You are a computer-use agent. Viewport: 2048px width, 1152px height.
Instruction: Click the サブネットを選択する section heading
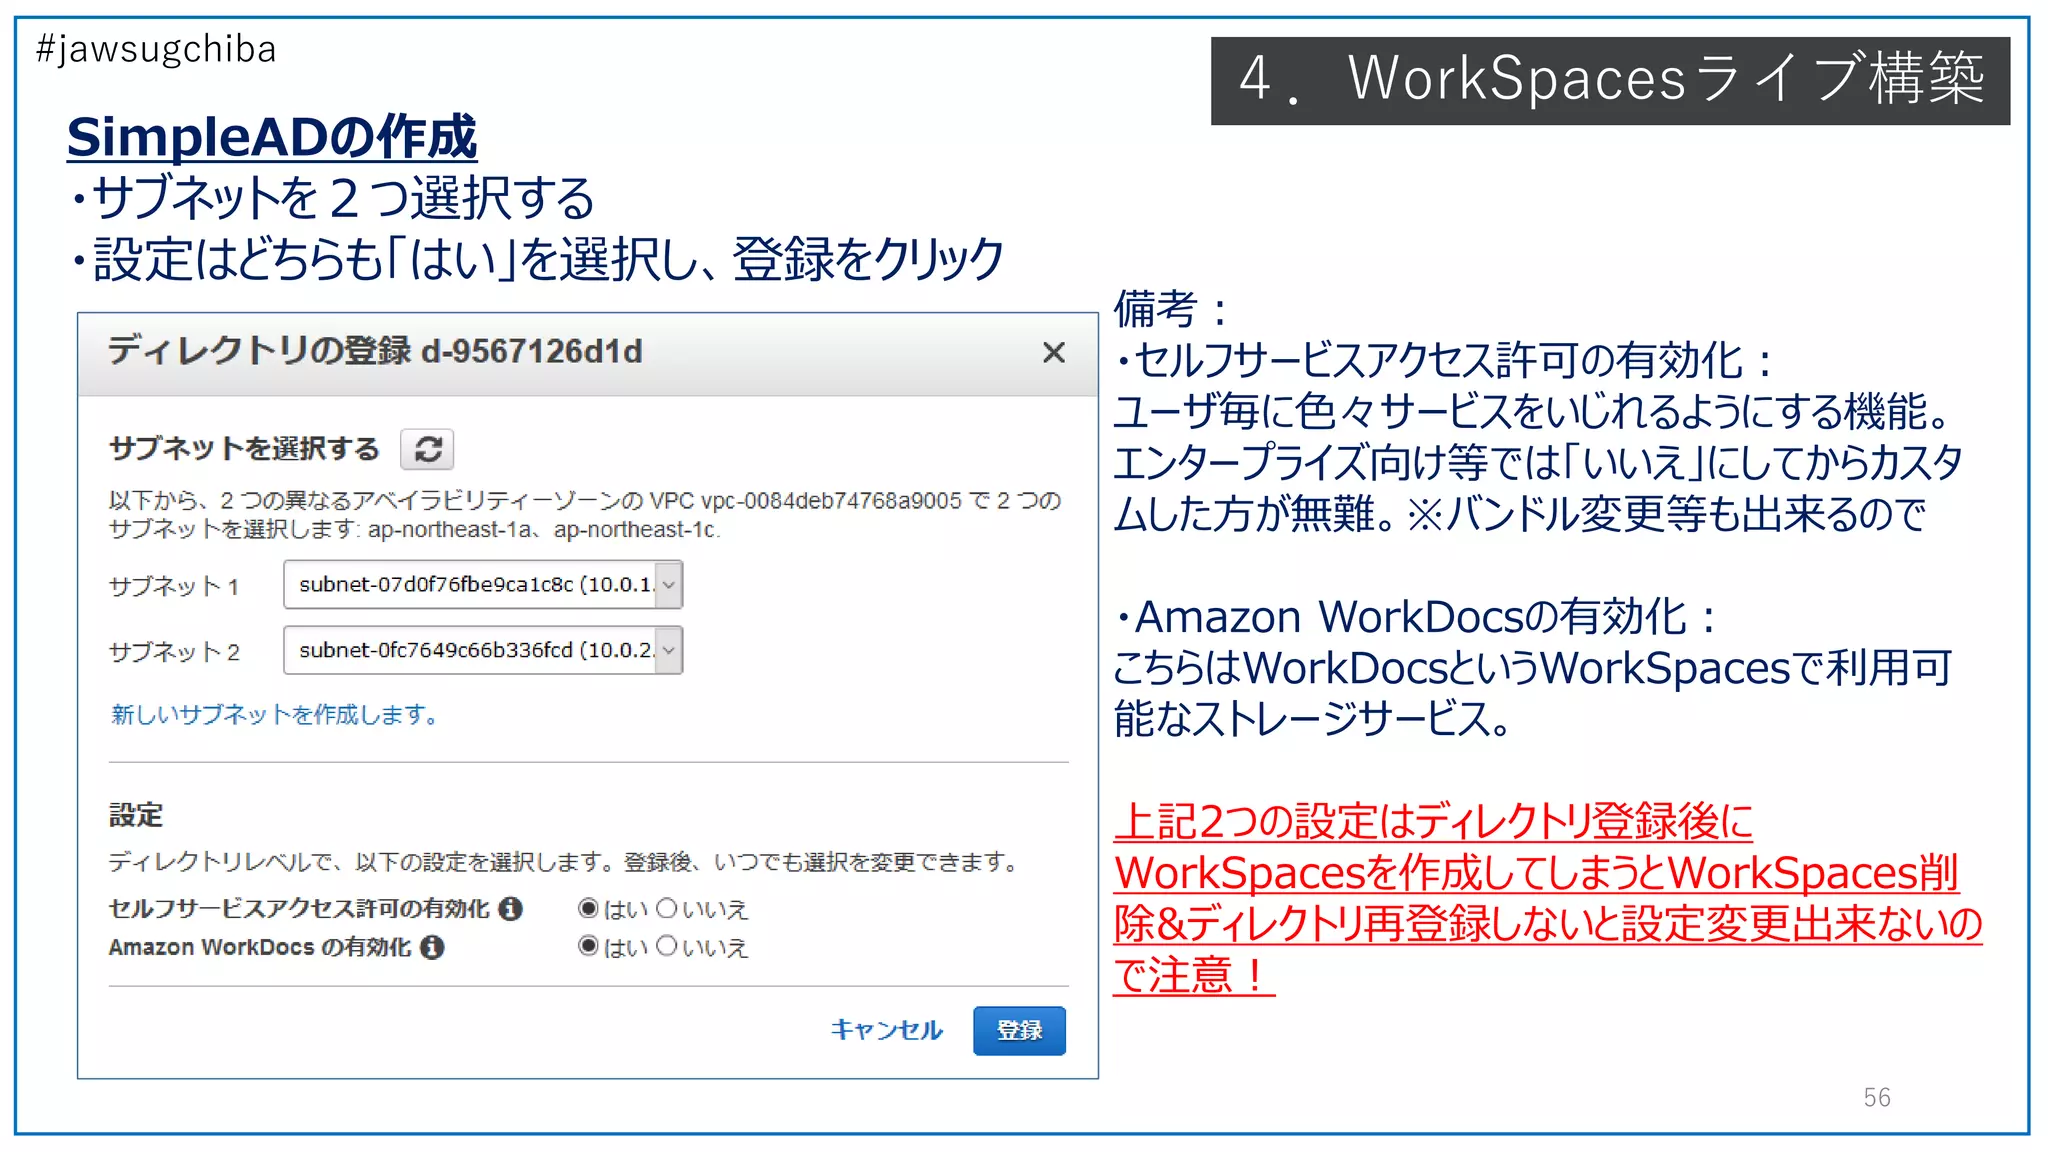point(244,449)
